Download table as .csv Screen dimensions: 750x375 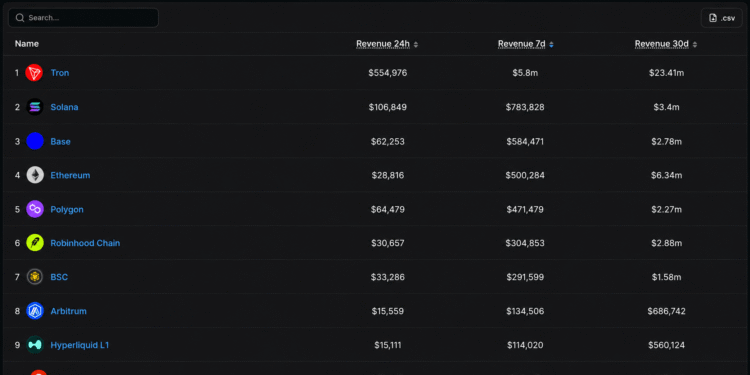pyautogui.click(x=722, y=18)
